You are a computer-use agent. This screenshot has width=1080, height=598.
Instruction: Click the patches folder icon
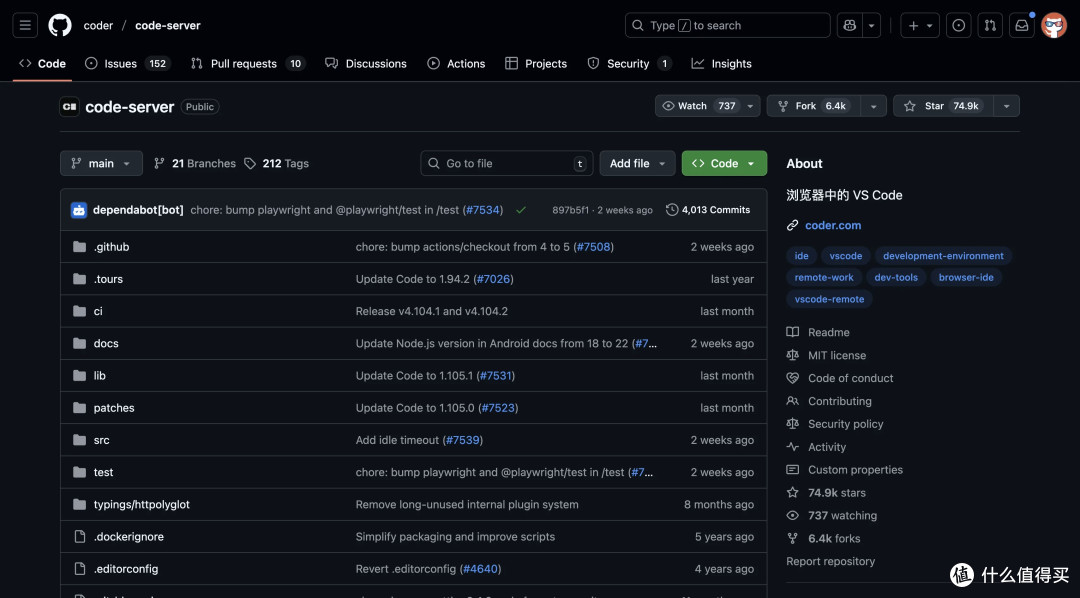(x=80, y=408)
